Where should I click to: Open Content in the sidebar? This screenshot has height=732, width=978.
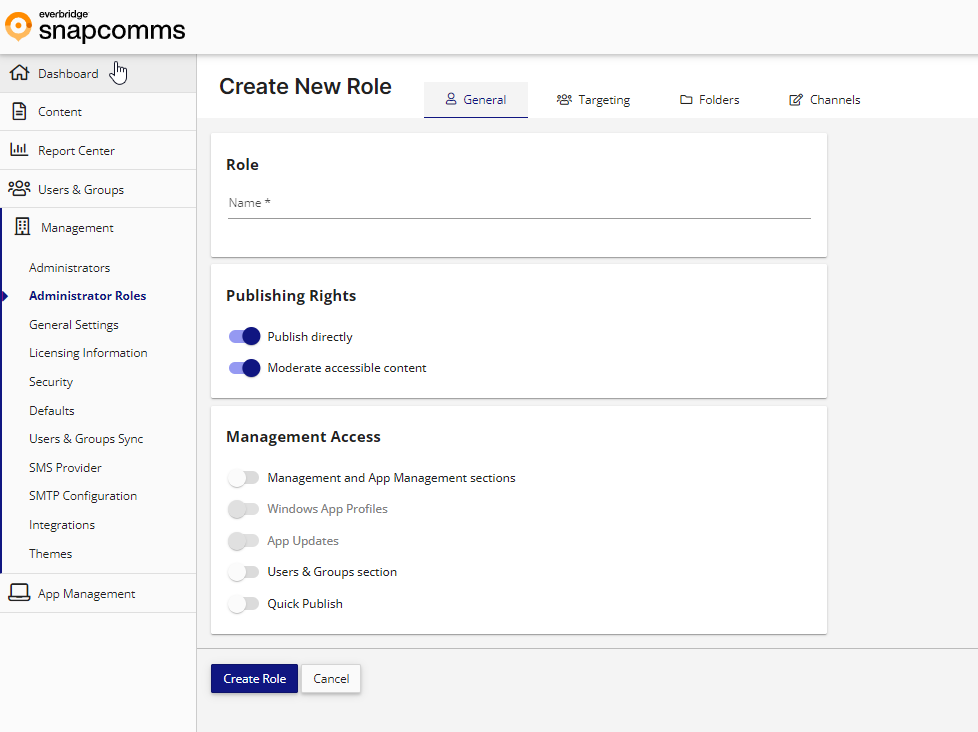[98, 112]
